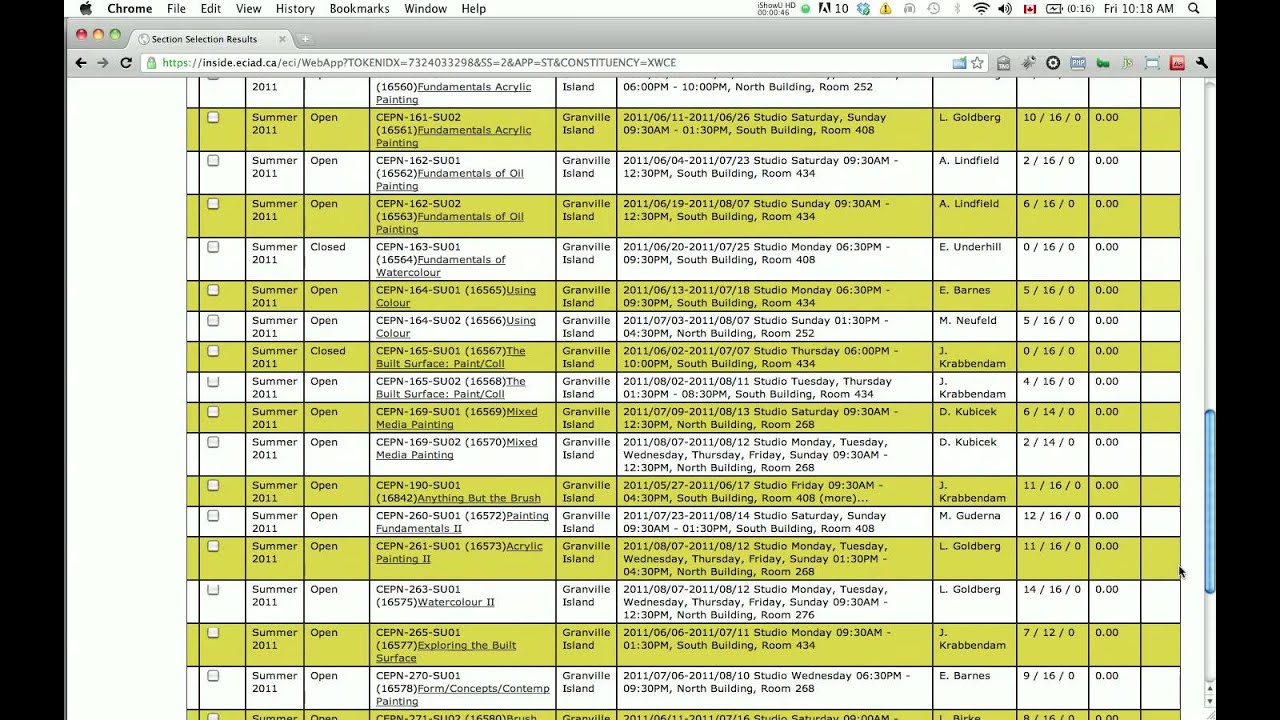Follow the Painting Fundamentals II link
Screen dimensions: 1280x720
click(x=462, y=522)
